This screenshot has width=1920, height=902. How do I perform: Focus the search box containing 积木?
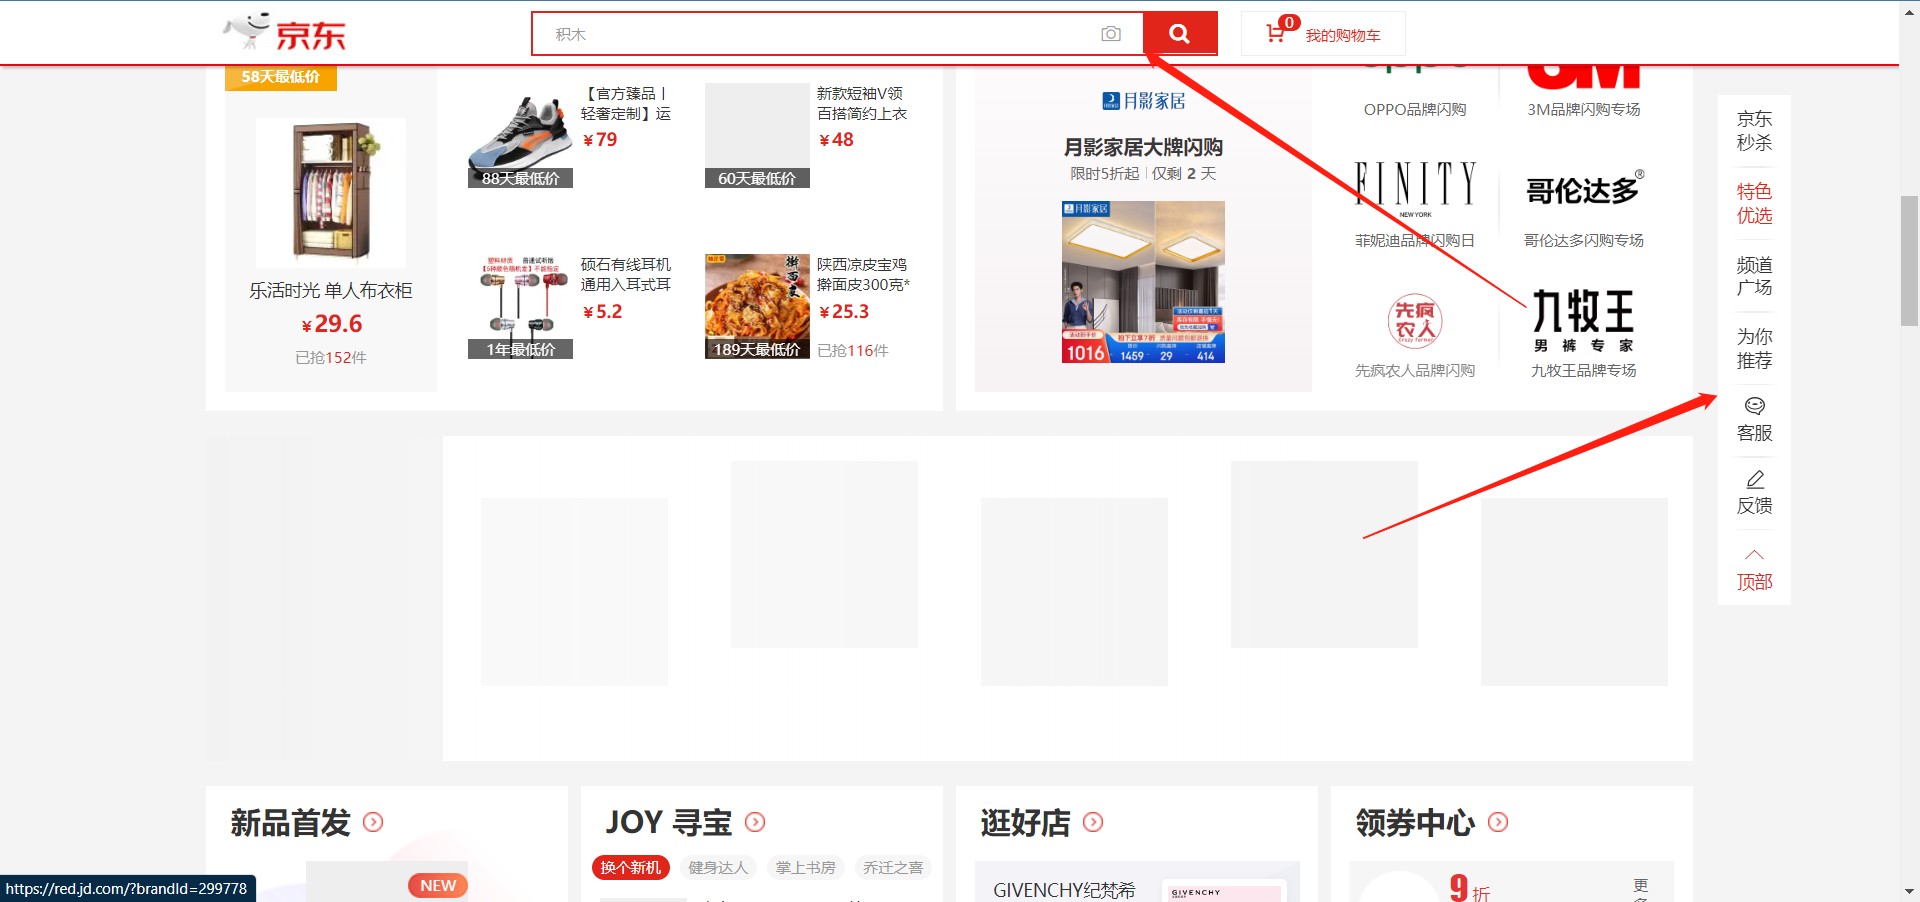coord(837,34)
